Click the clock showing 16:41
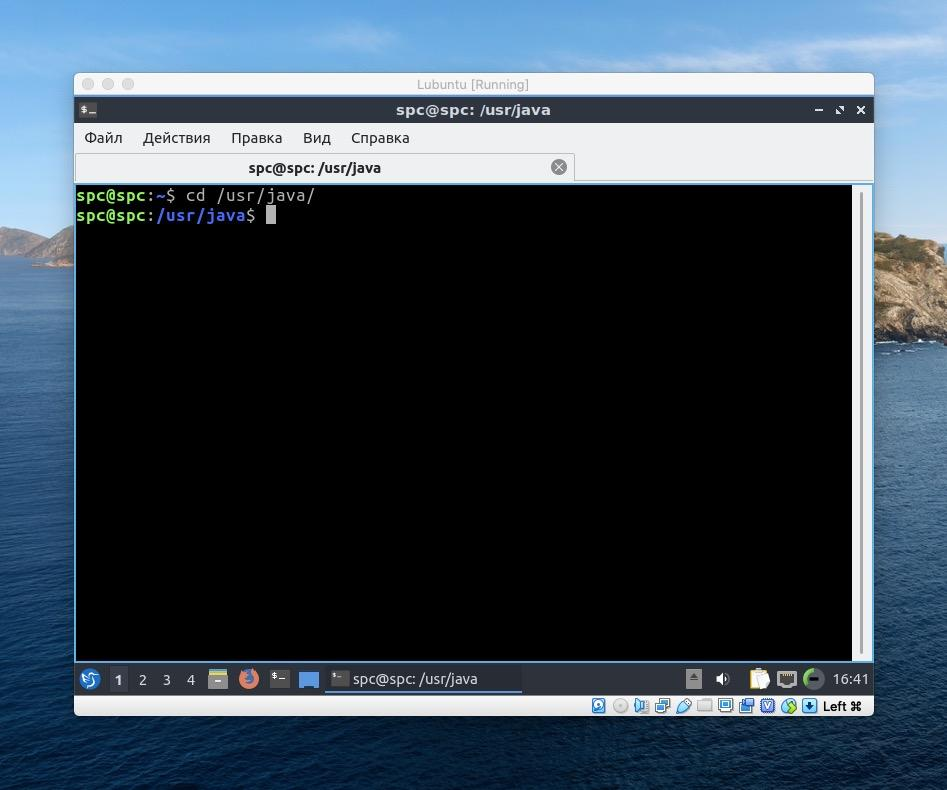 click(x=851, y=679)
